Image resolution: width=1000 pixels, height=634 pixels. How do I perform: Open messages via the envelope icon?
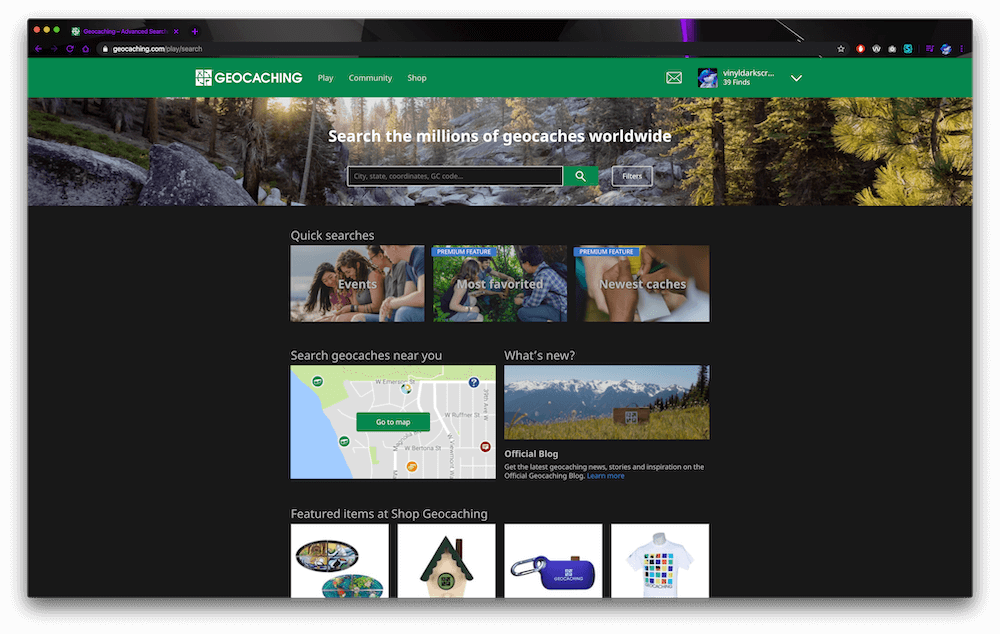[x=673, y=77]
